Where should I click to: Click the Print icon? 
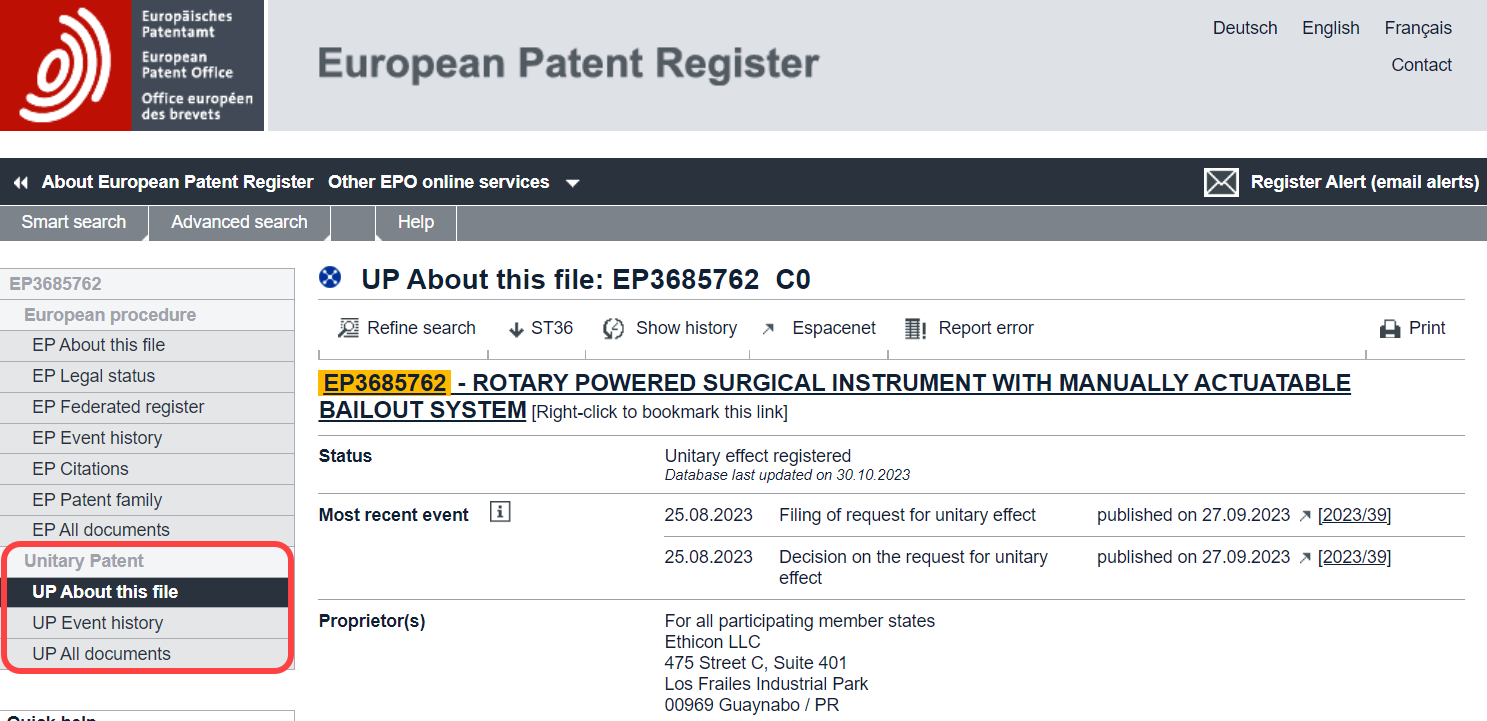1390,328
